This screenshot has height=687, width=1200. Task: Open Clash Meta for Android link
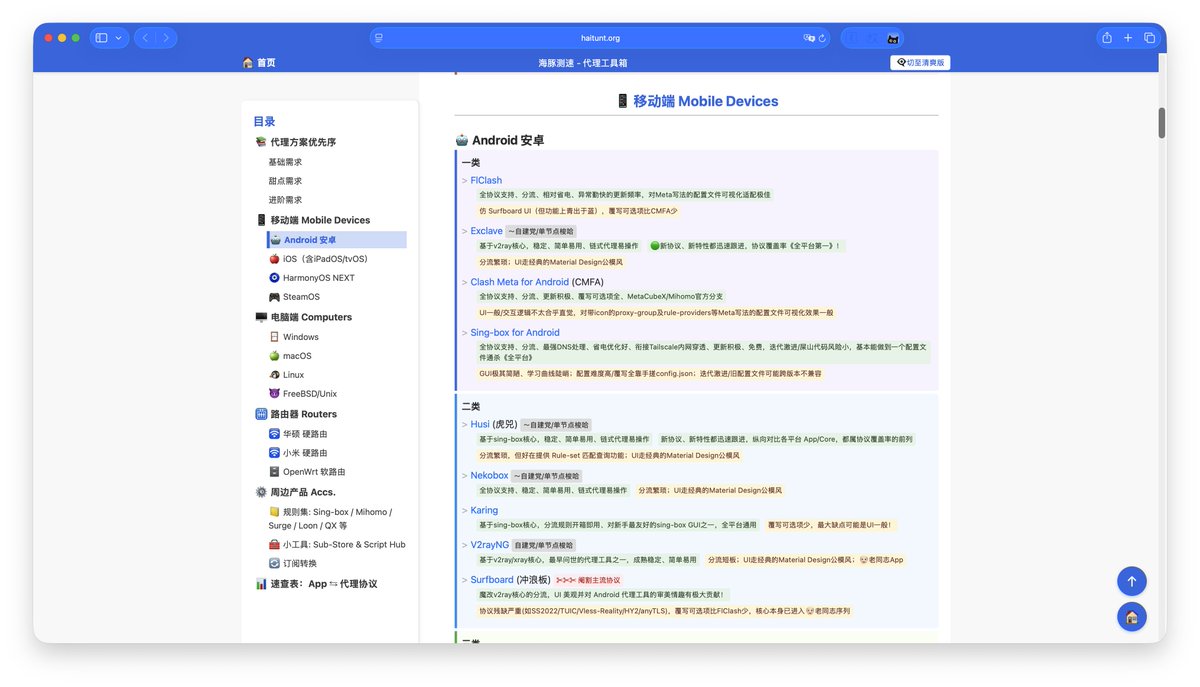click(x=520, y=282)
